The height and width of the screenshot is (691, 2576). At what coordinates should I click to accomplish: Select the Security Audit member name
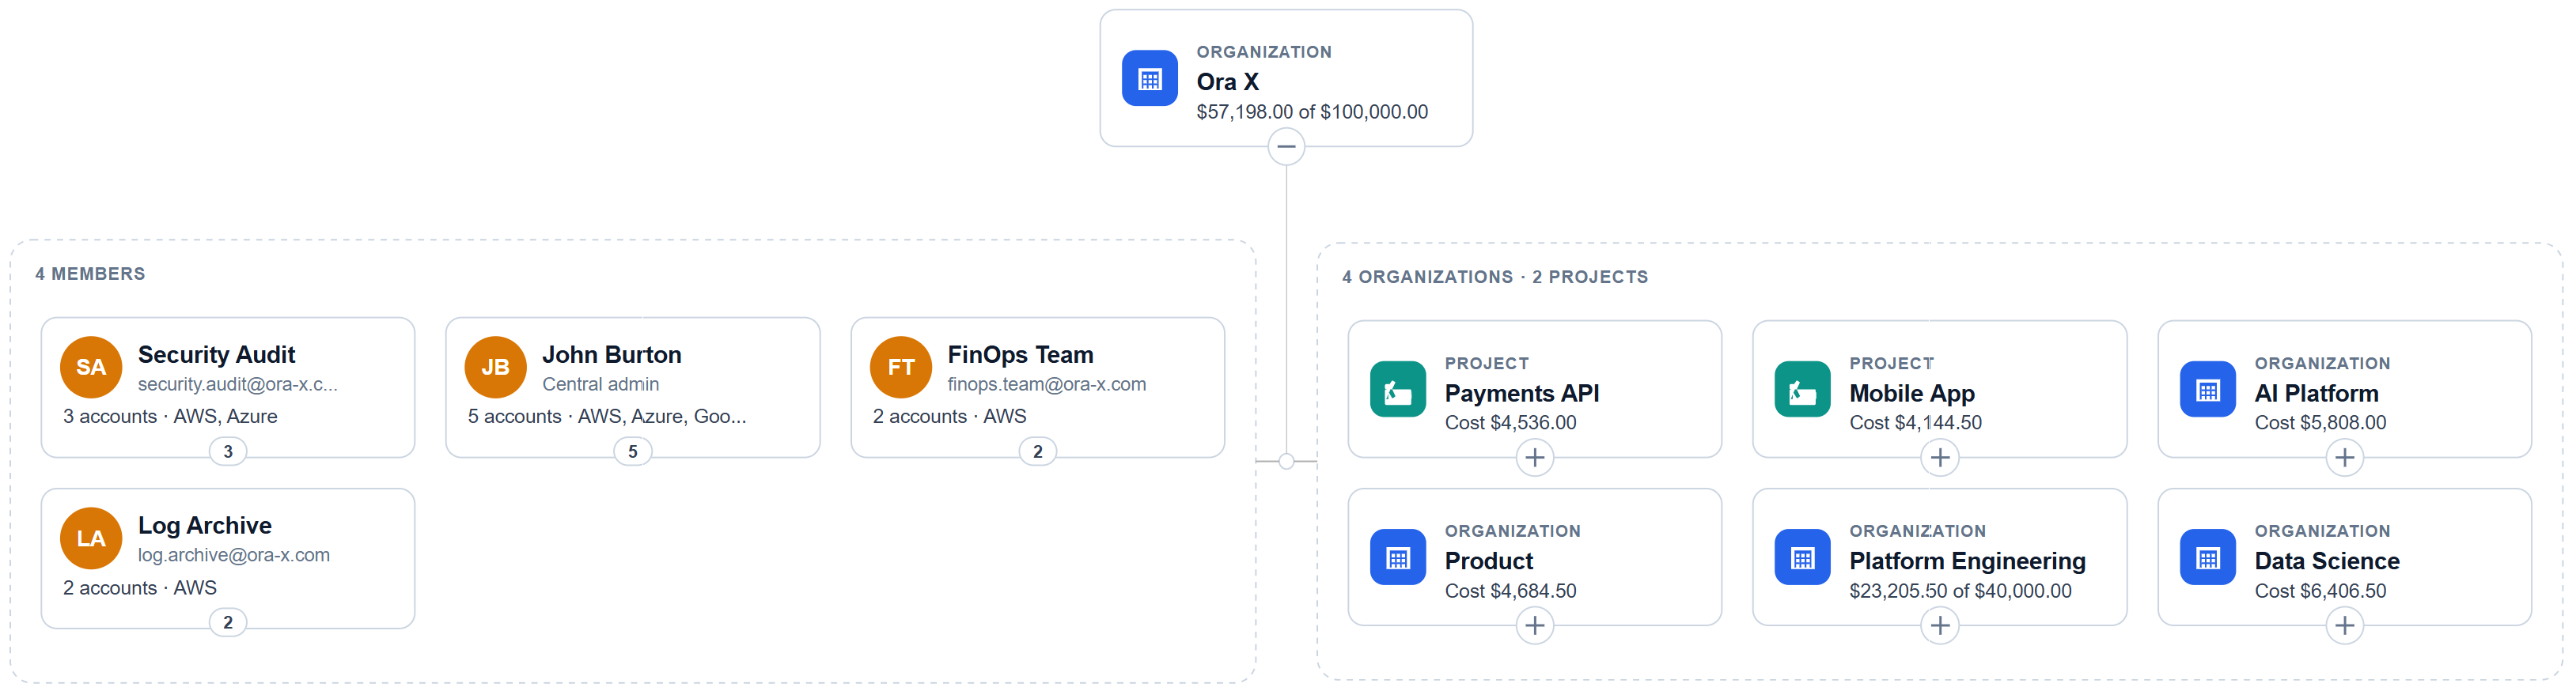pos(216,354)
